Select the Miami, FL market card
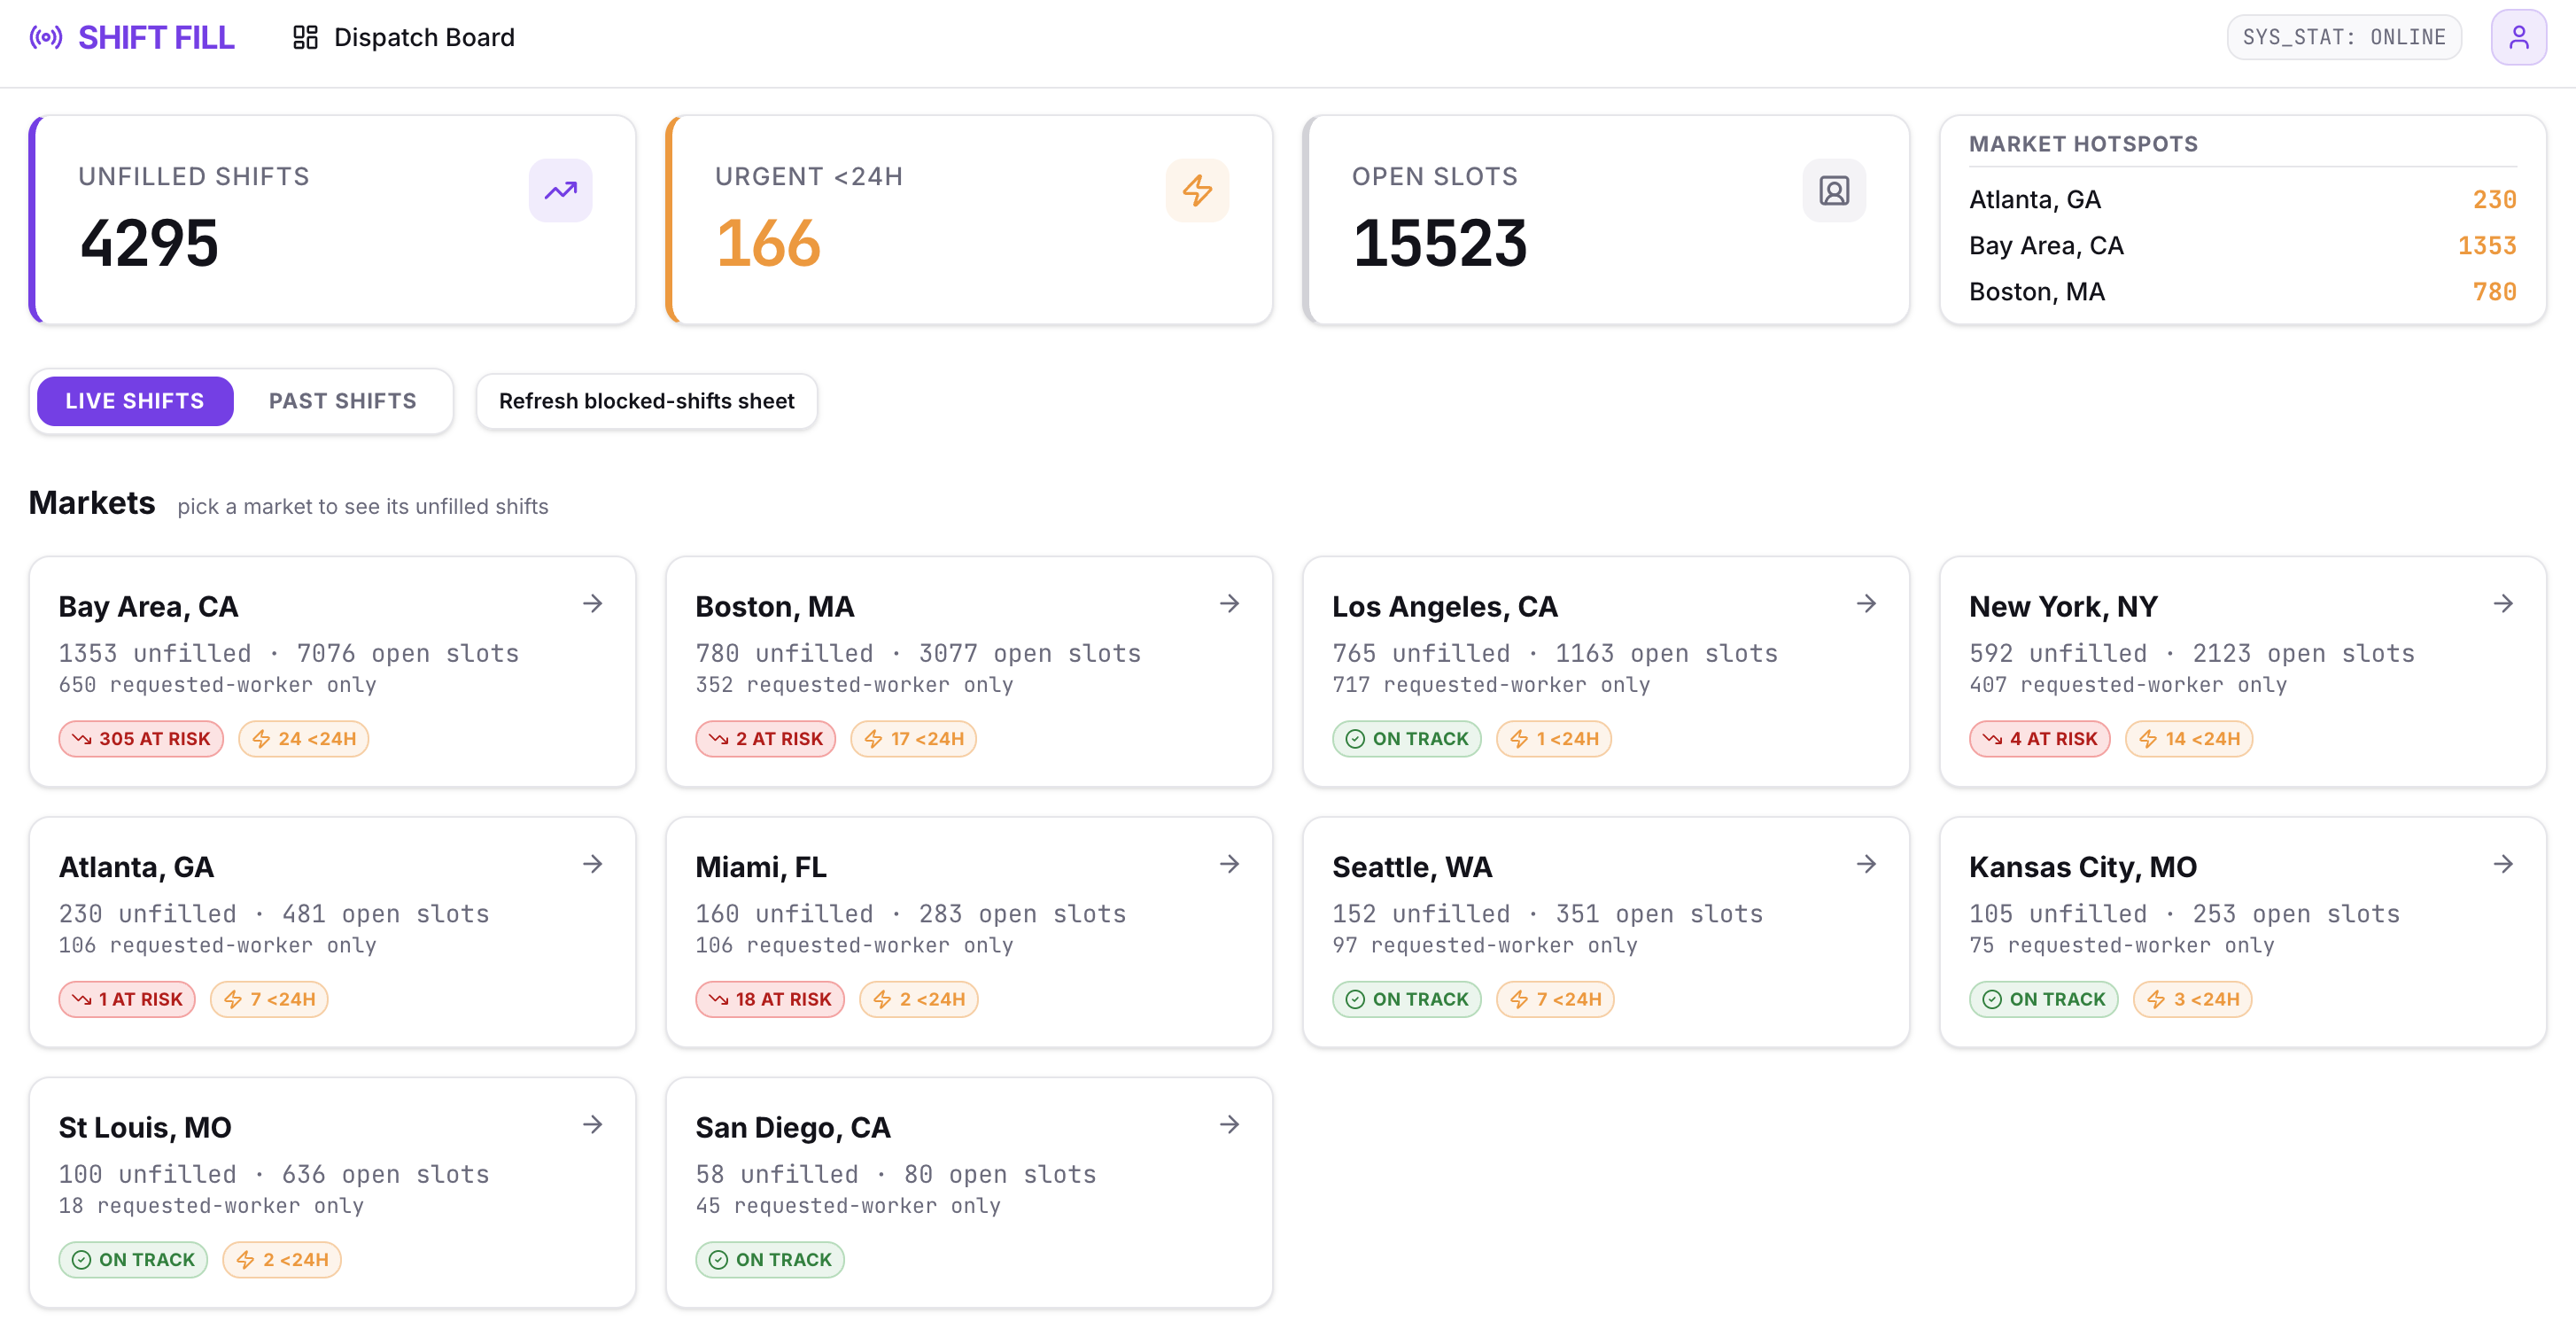This screenshot has width=2576, height=1329. tap(969, 932)
